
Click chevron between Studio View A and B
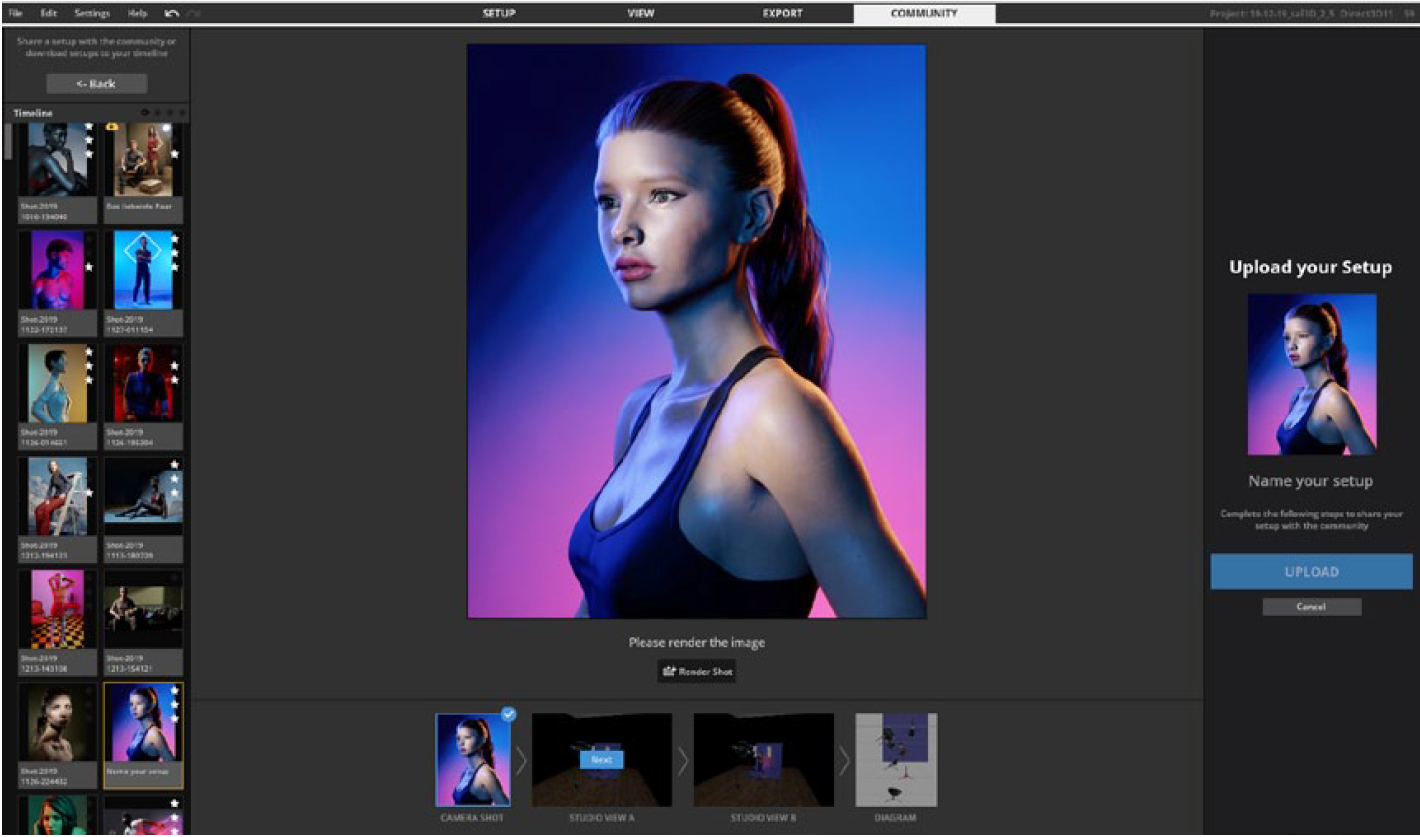pos(682,761)
